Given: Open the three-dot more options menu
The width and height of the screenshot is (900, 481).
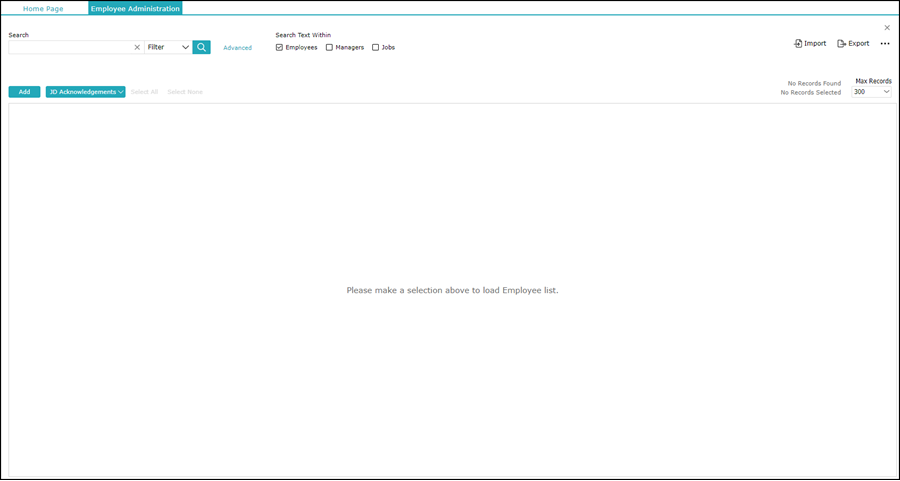Looking at the screenshot, I should click(x=885, y=44).
